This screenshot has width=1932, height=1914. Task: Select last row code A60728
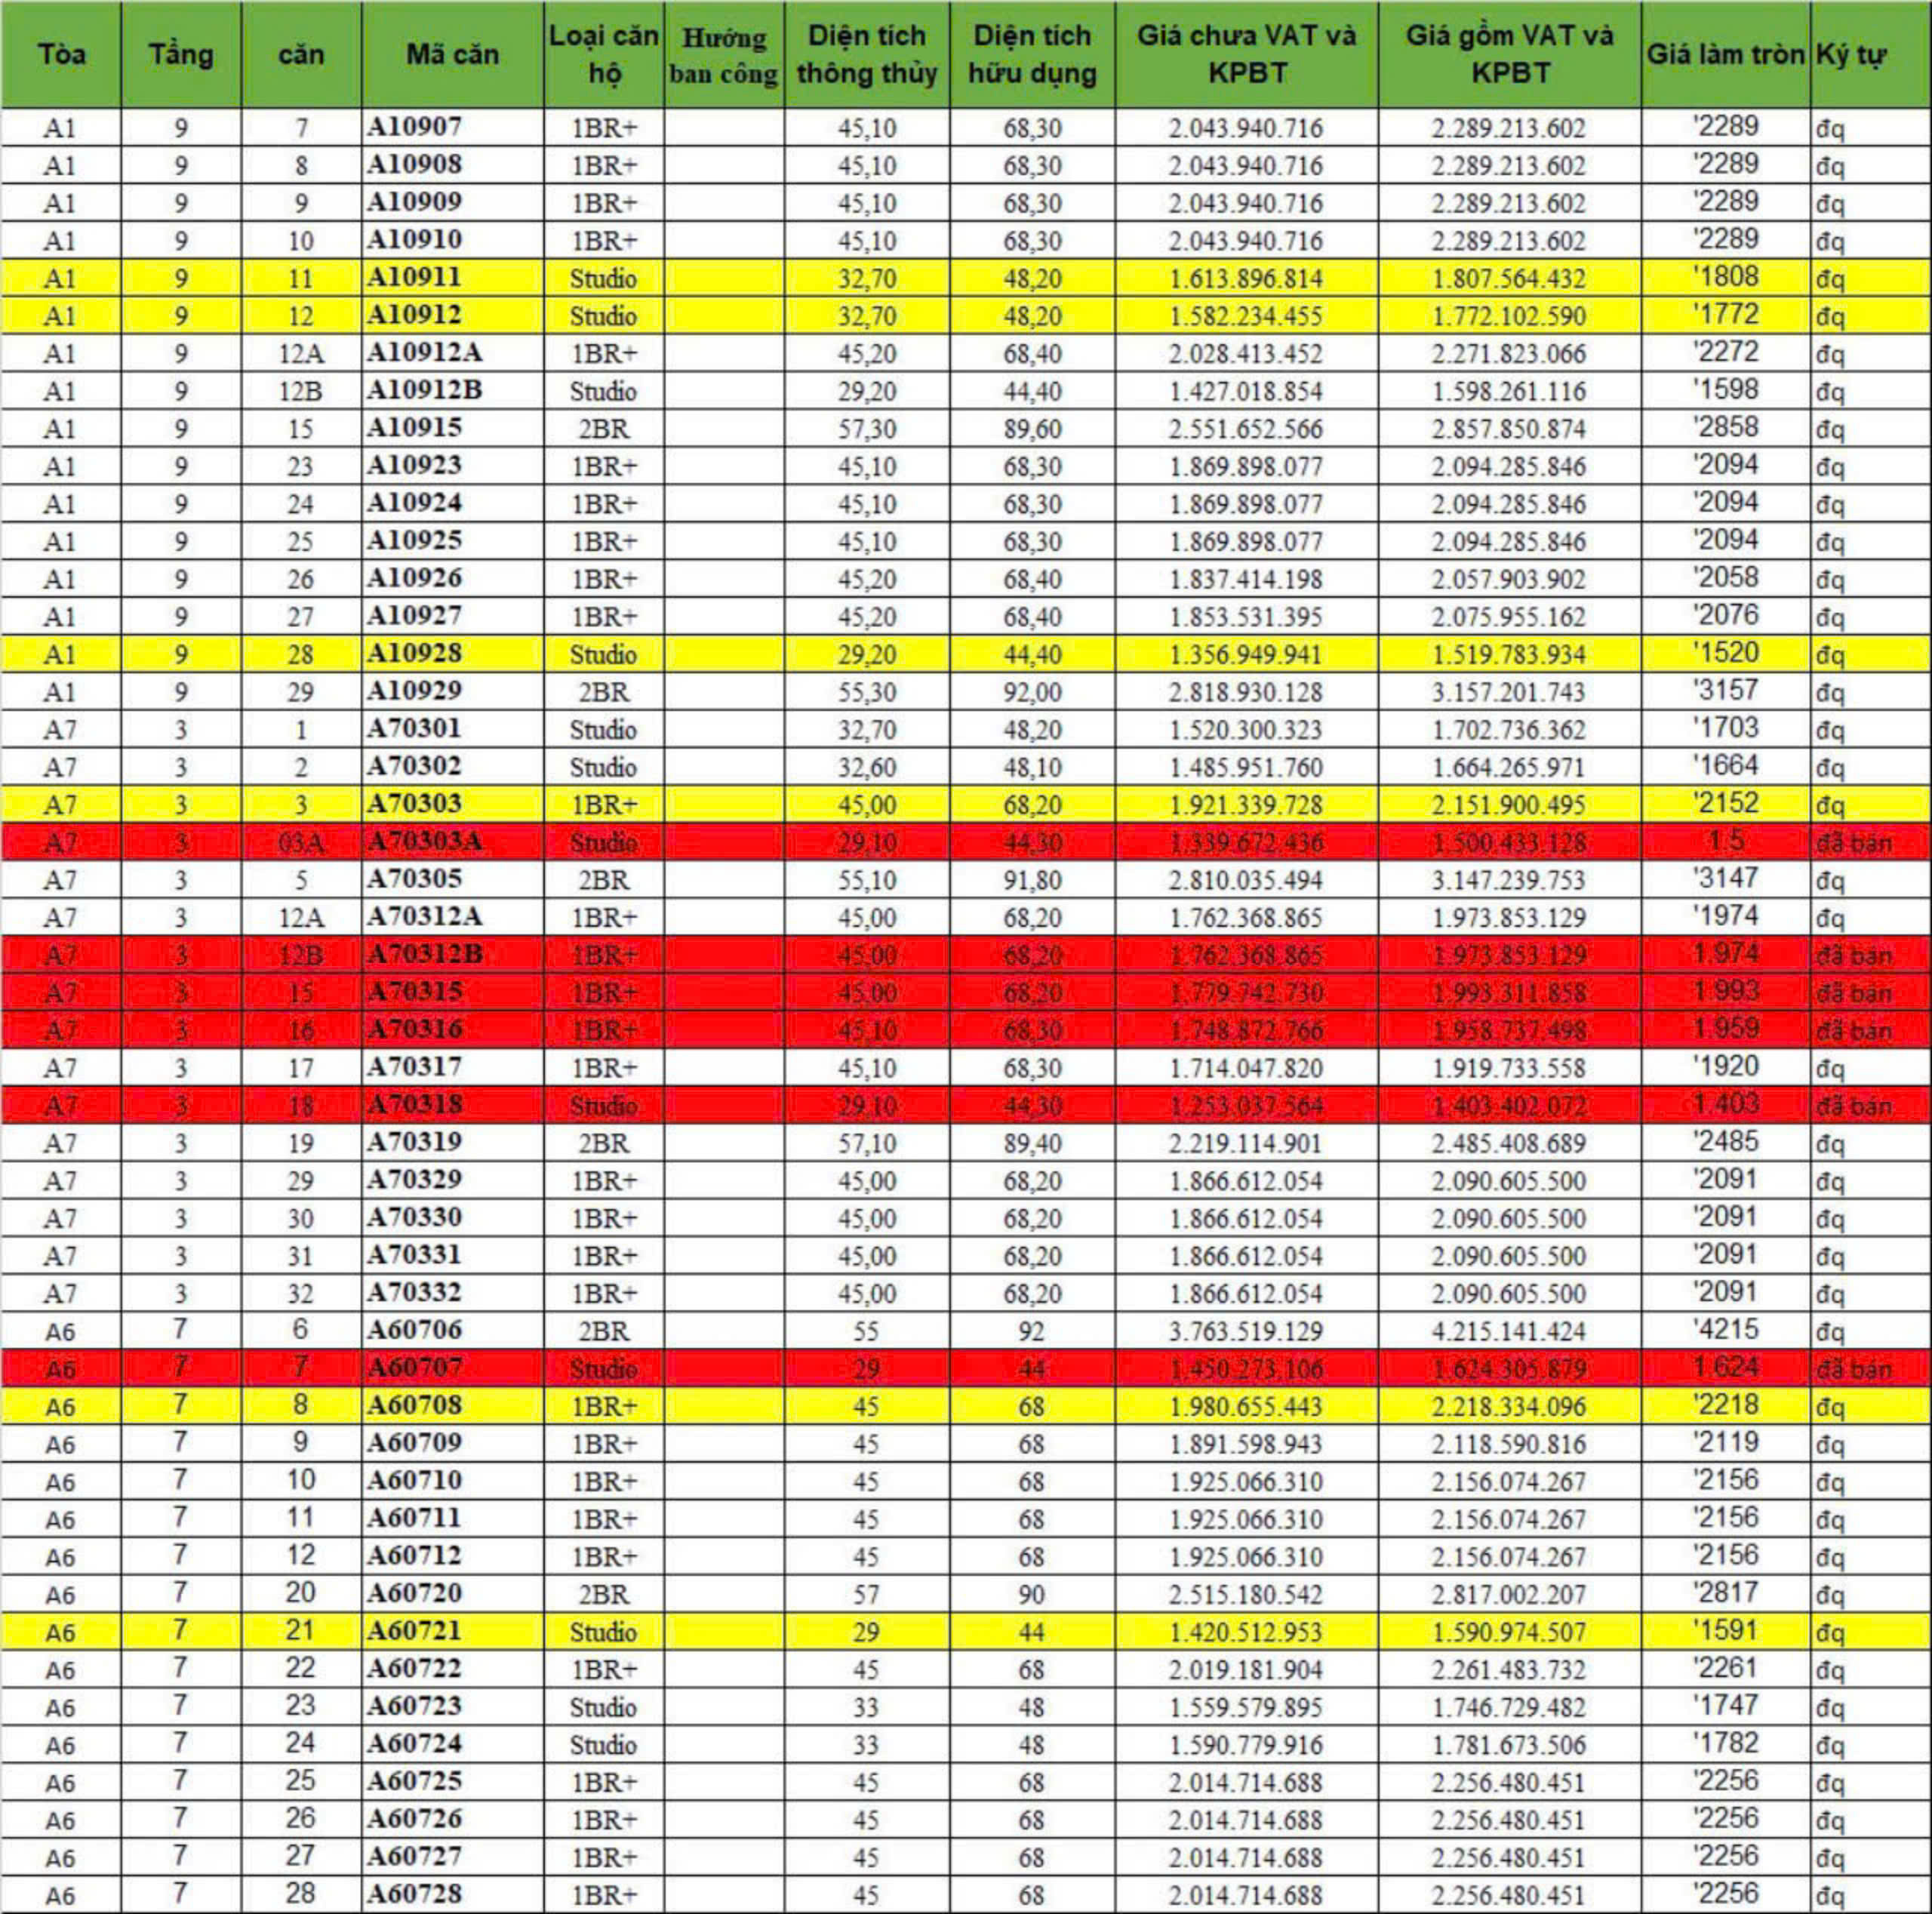[x=415, y=1894]
